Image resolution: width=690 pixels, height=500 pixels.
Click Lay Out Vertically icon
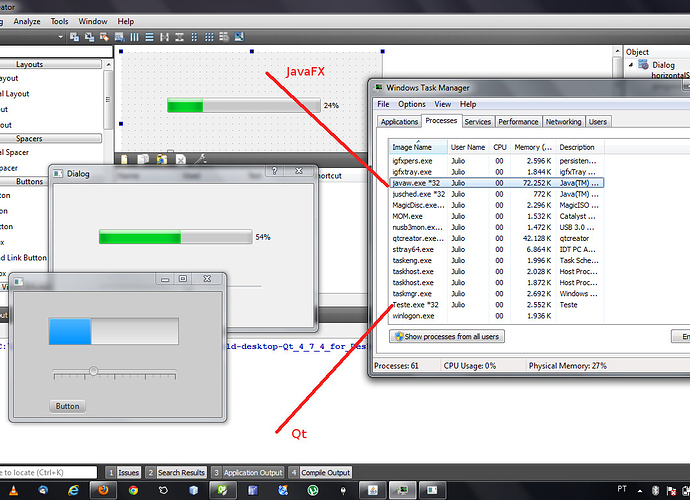149,37
